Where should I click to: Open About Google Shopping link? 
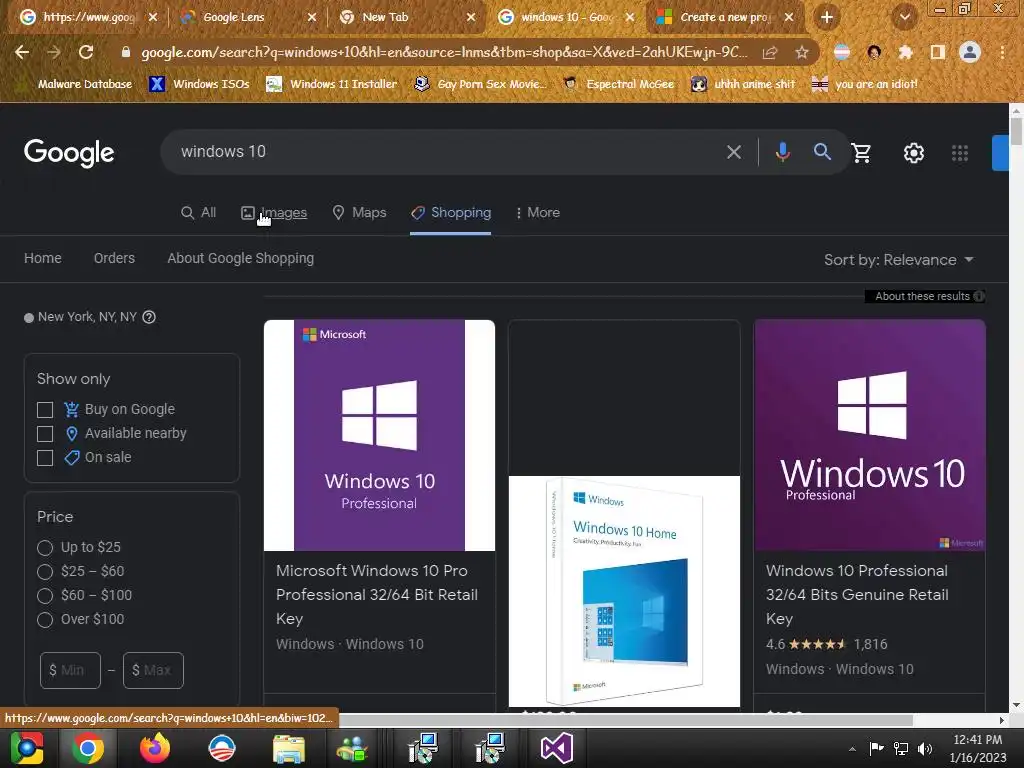tap(240, 258)
